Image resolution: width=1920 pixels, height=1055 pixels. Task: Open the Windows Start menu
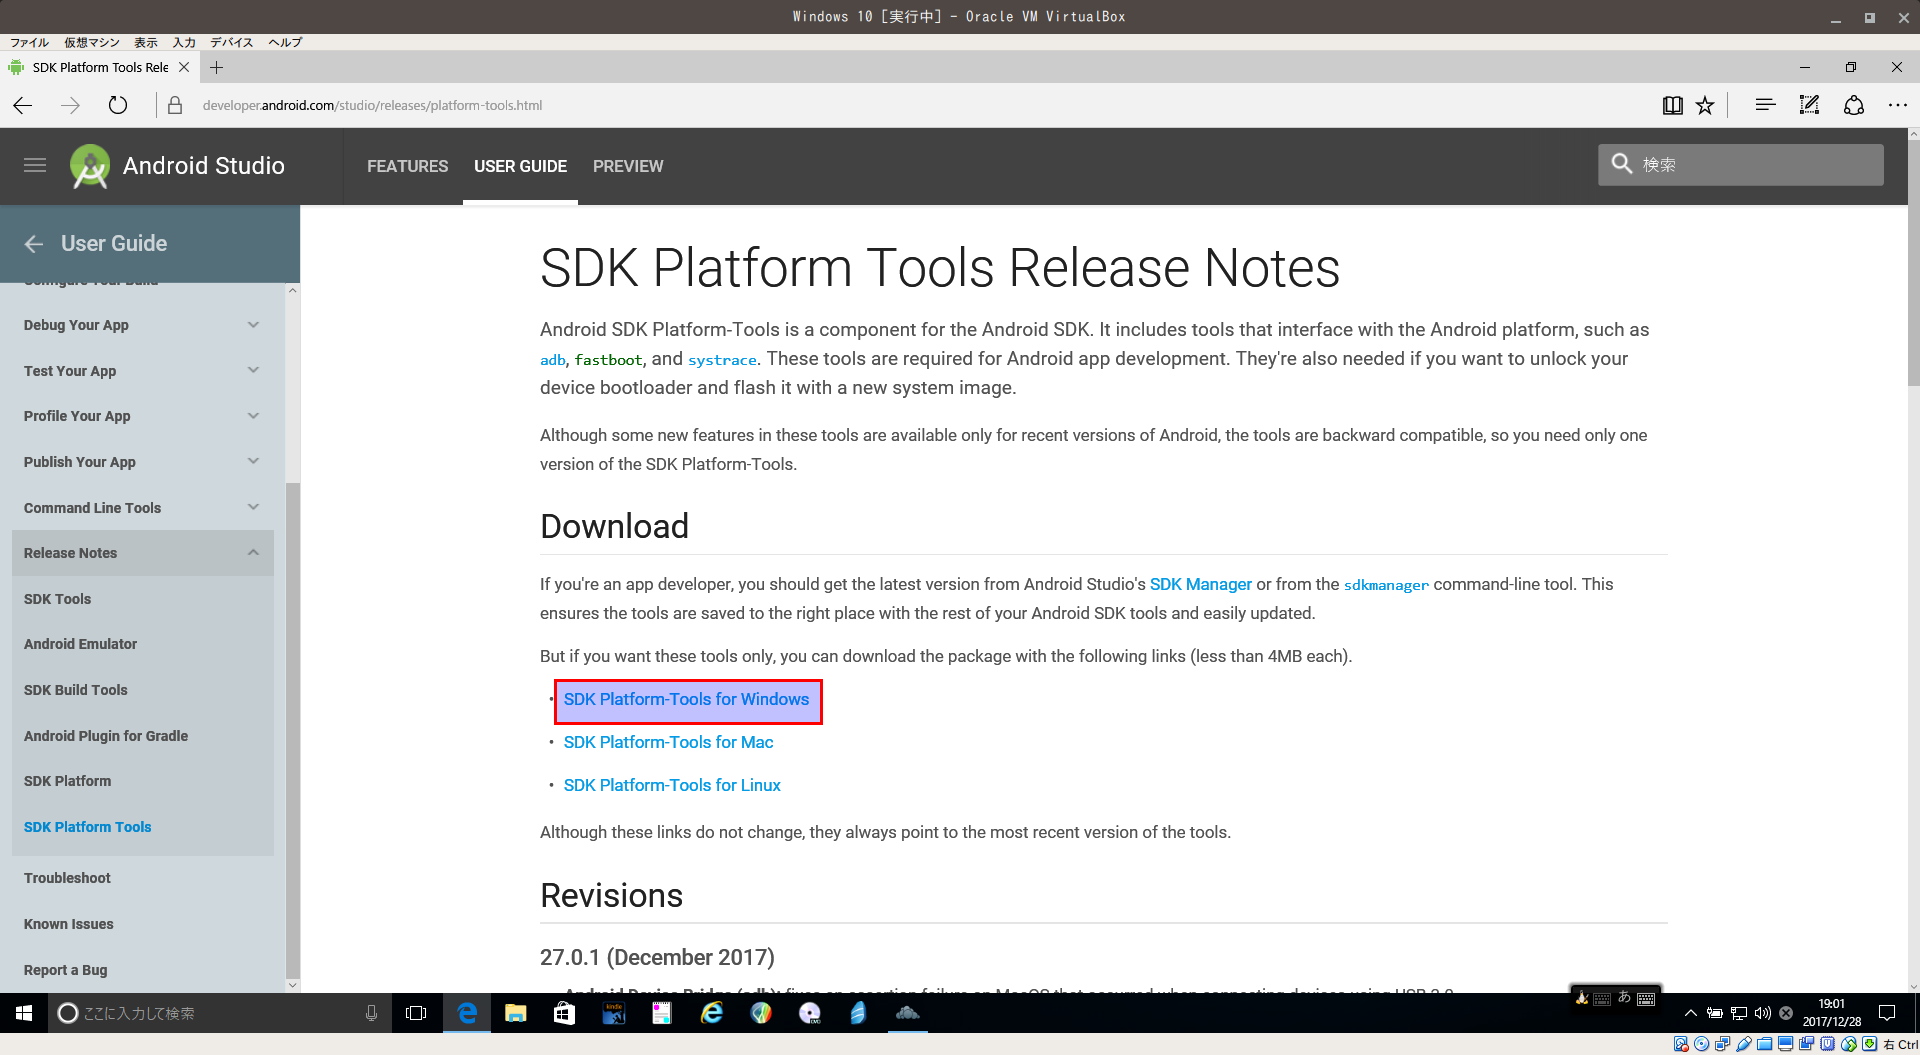(x=24, y=1013)
